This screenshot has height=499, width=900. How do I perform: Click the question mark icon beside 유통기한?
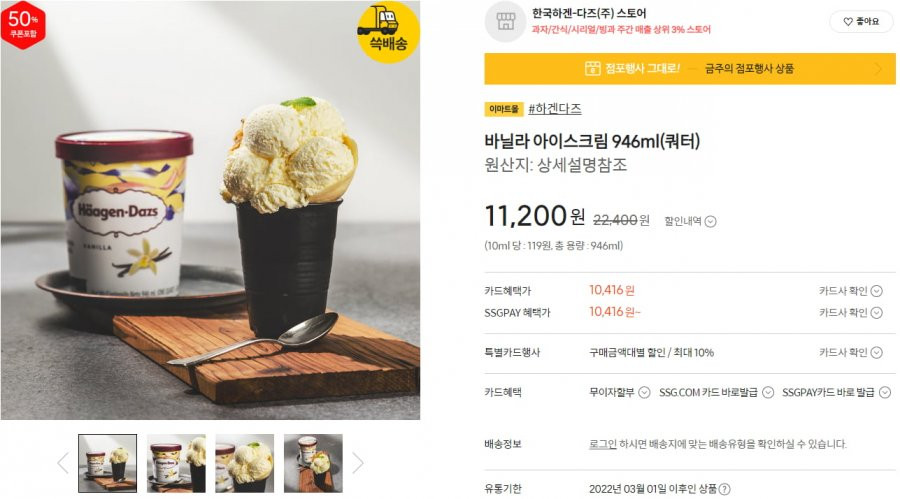pos(725,489)
